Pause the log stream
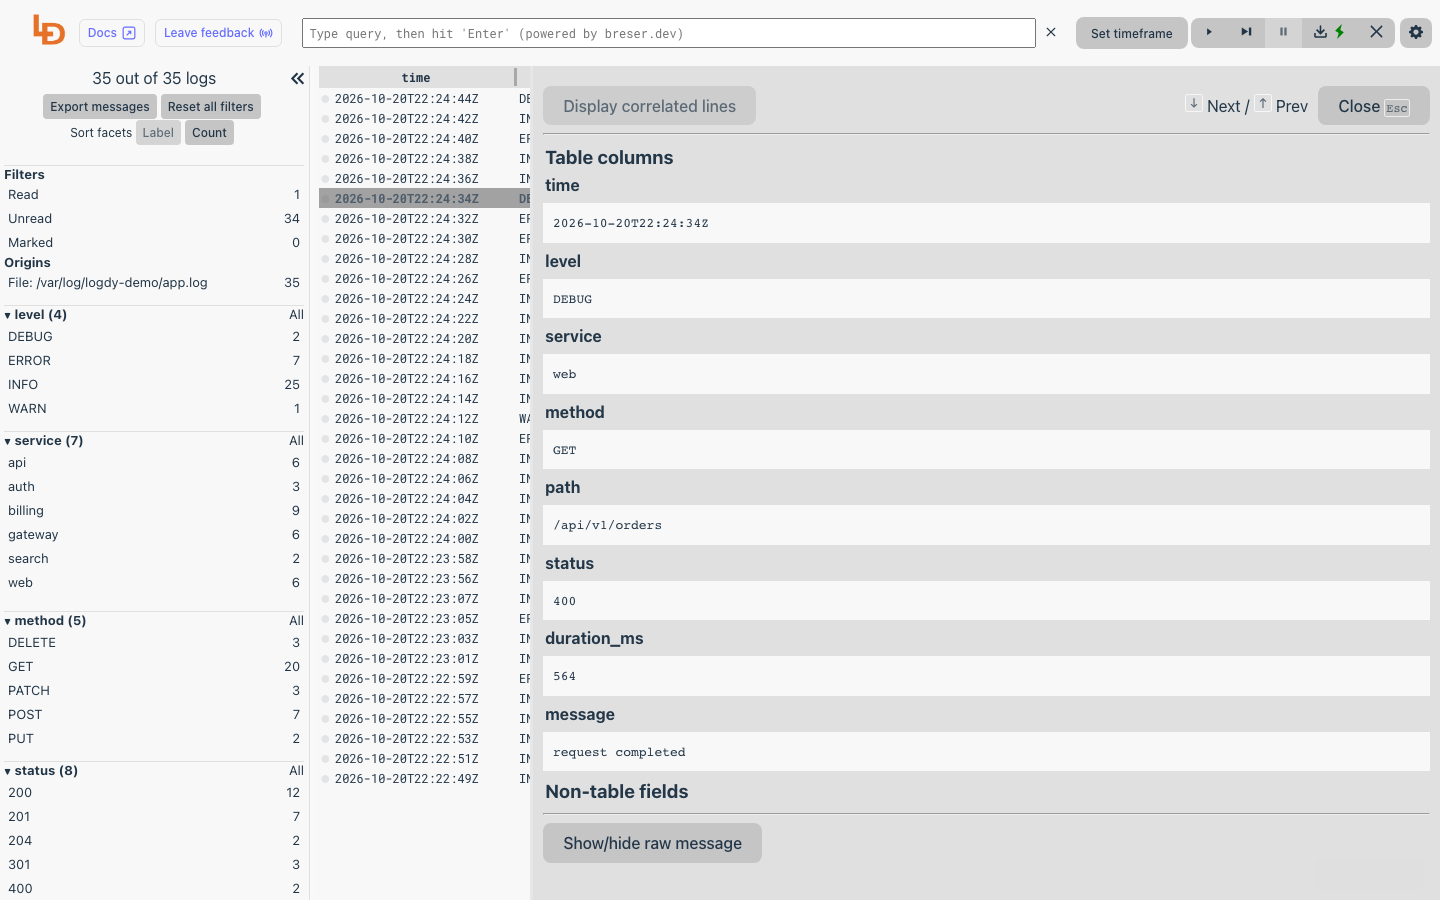 coord(1283,32)
